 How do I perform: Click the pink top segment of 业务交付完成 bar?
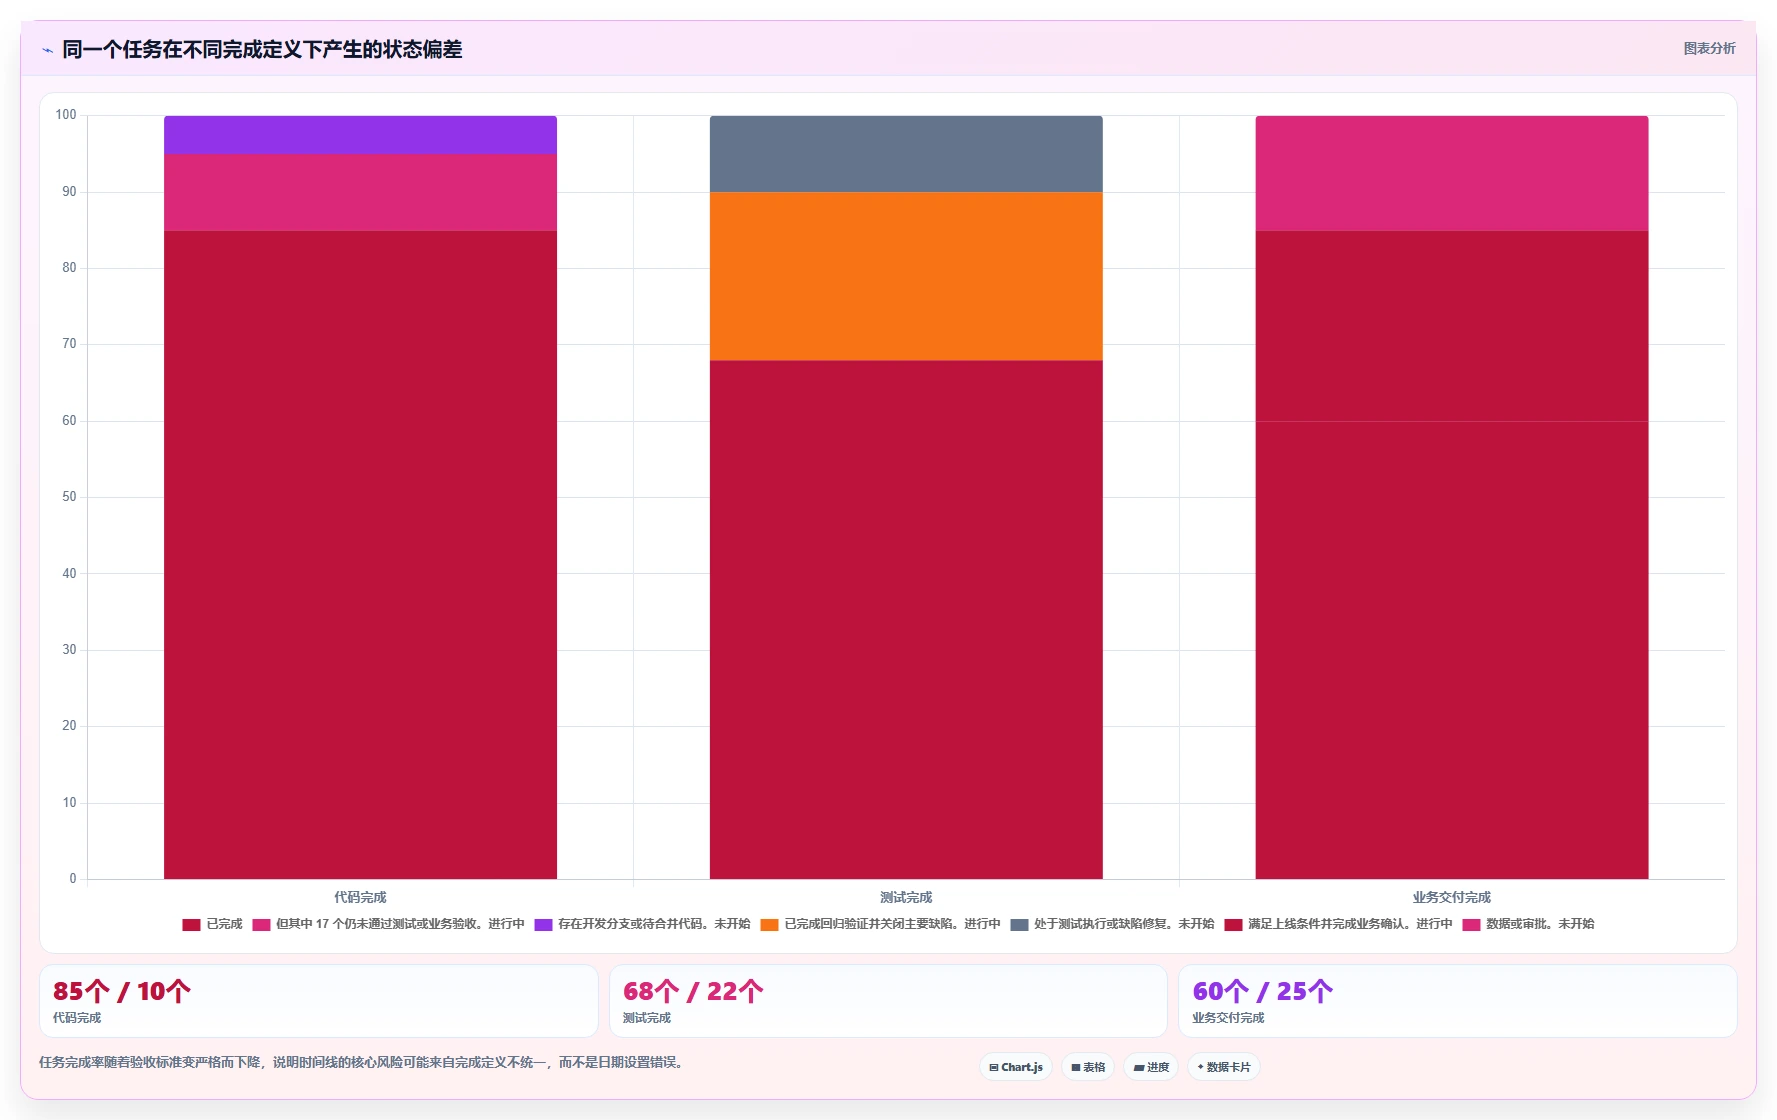coord(1452,173)
